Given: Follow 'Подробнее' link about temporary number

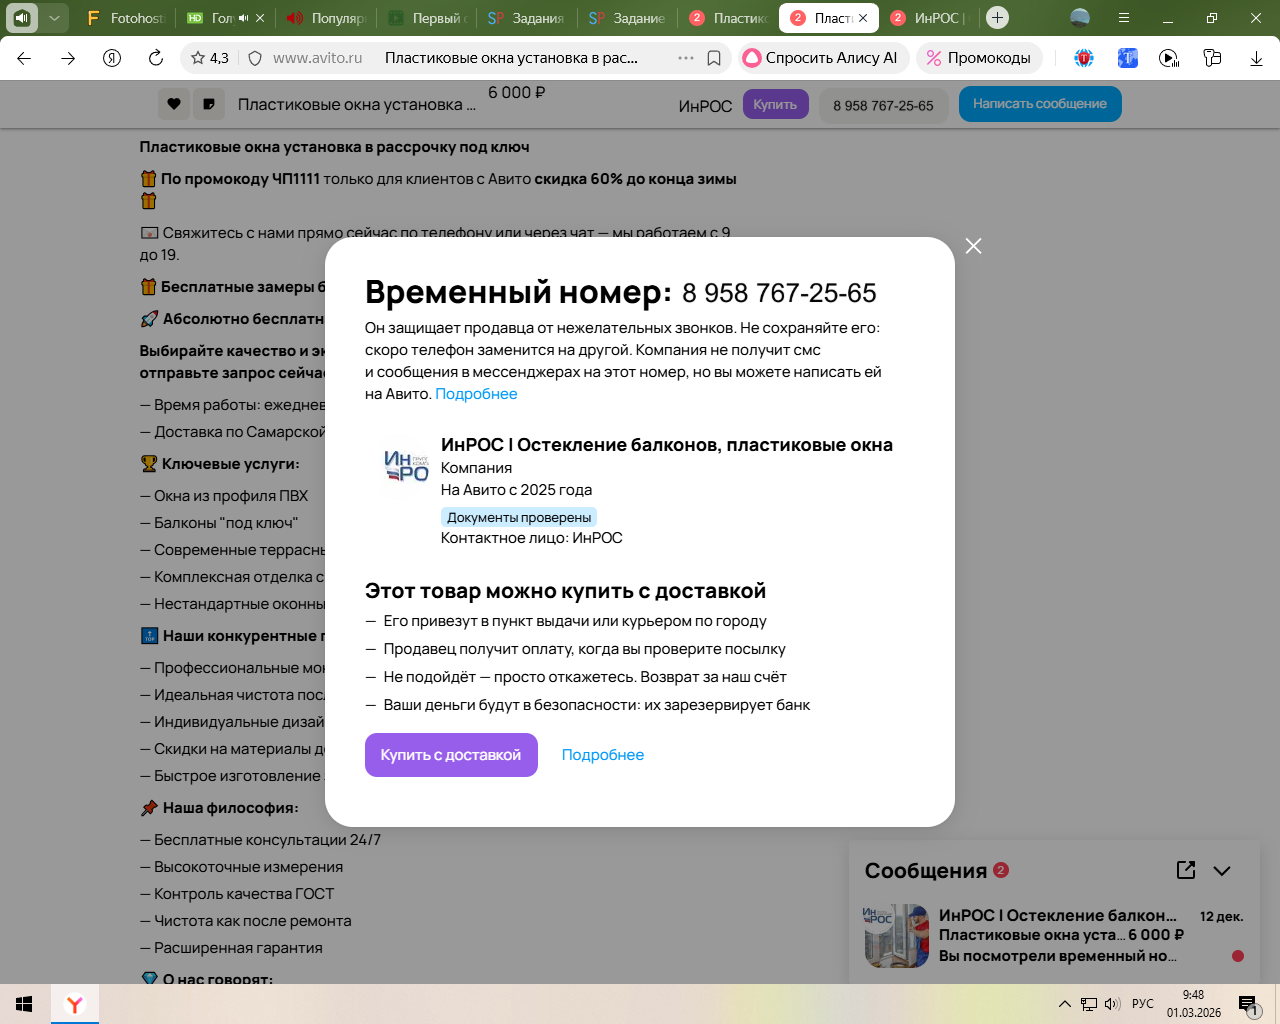Looking at the screenshot, I should point(476,394).
